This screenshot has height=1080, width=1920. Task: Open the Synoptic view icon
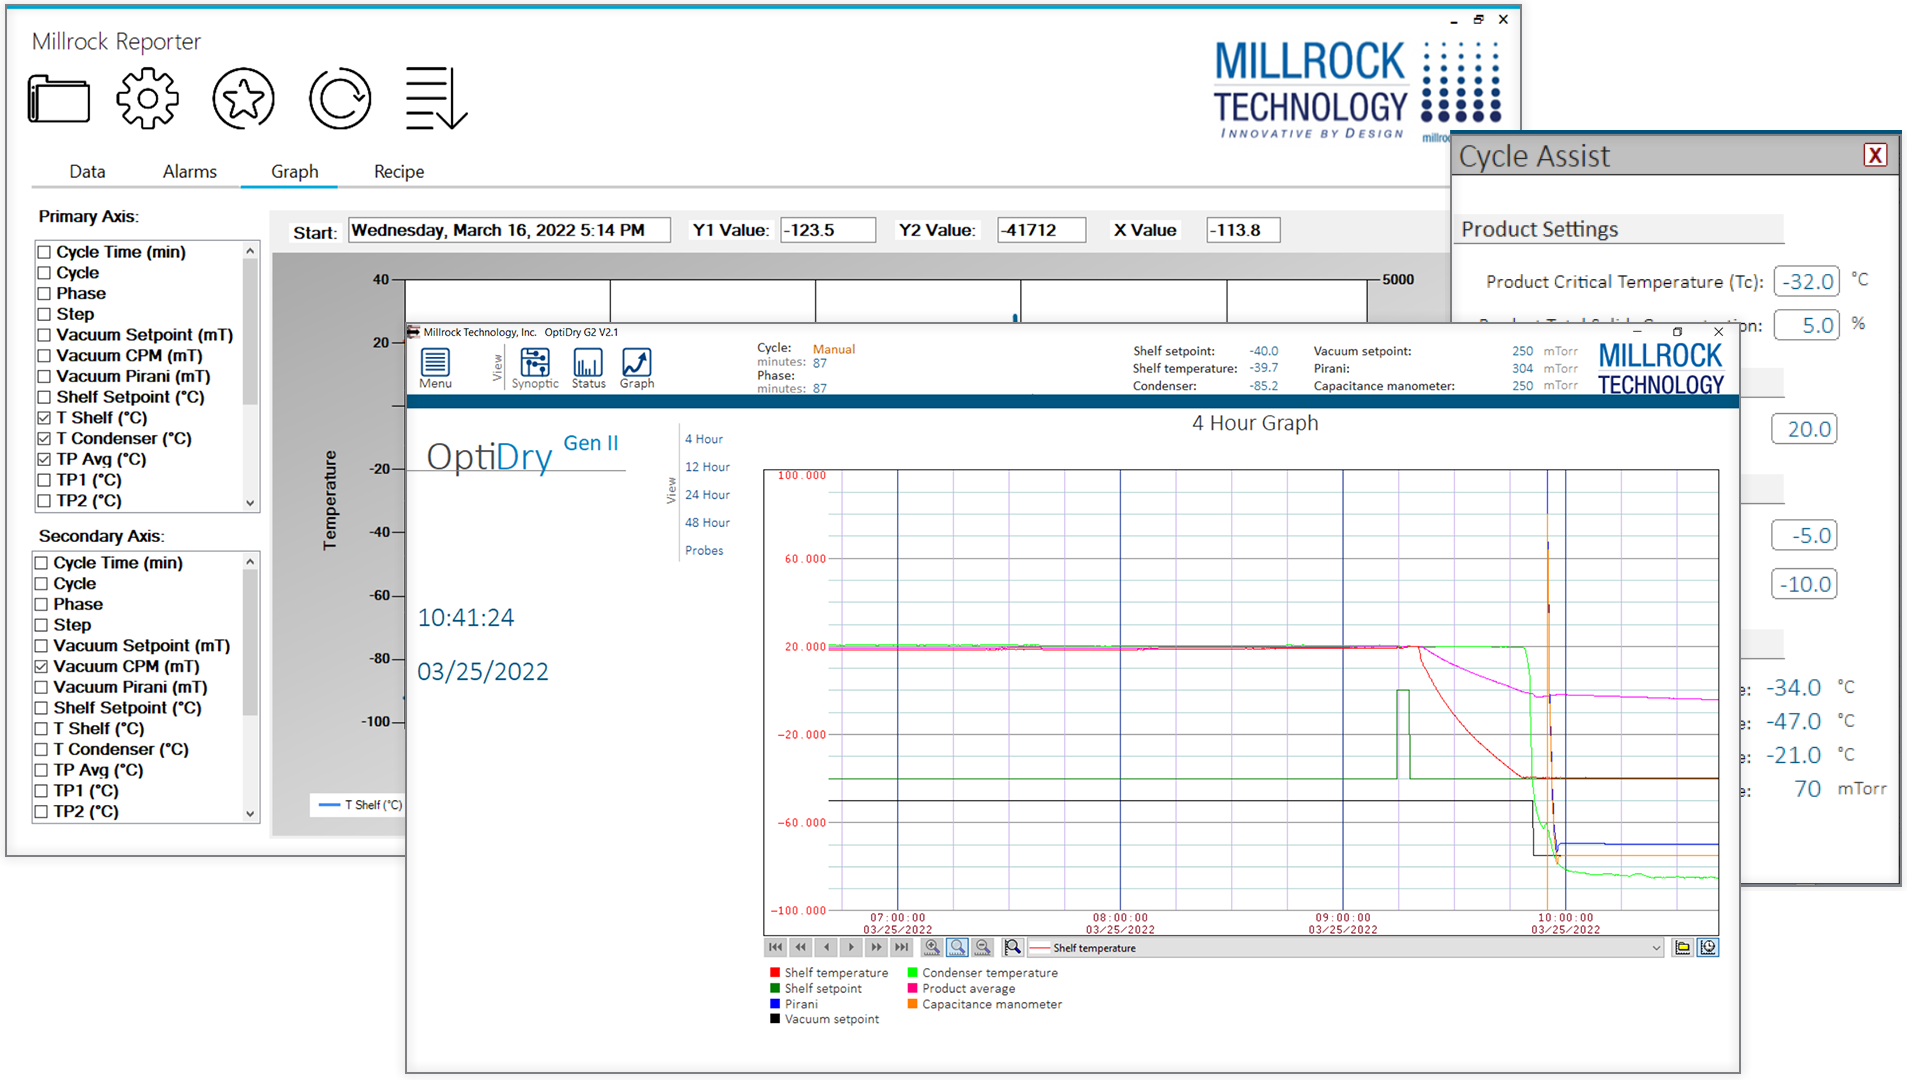click(x=535, y=368)
